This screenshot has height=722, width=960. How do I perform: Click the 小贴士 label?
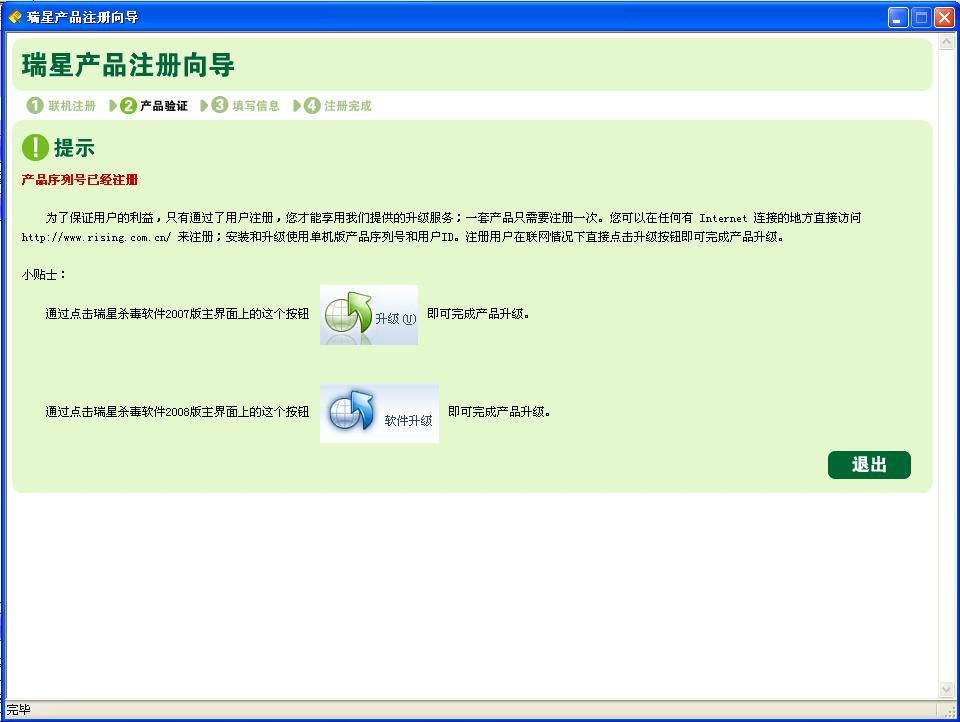pos(43,275)
